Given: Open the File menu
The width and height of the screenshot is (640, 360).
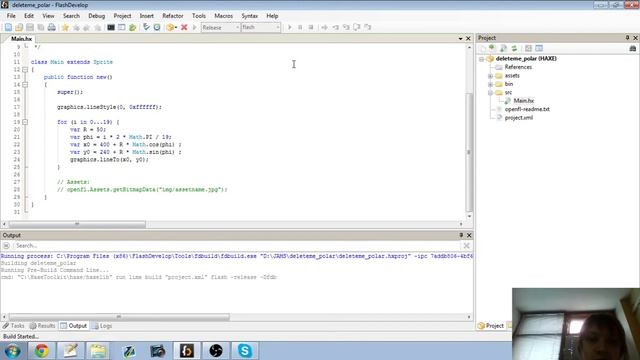Looking at the screenshot, I should pos(11,16).
